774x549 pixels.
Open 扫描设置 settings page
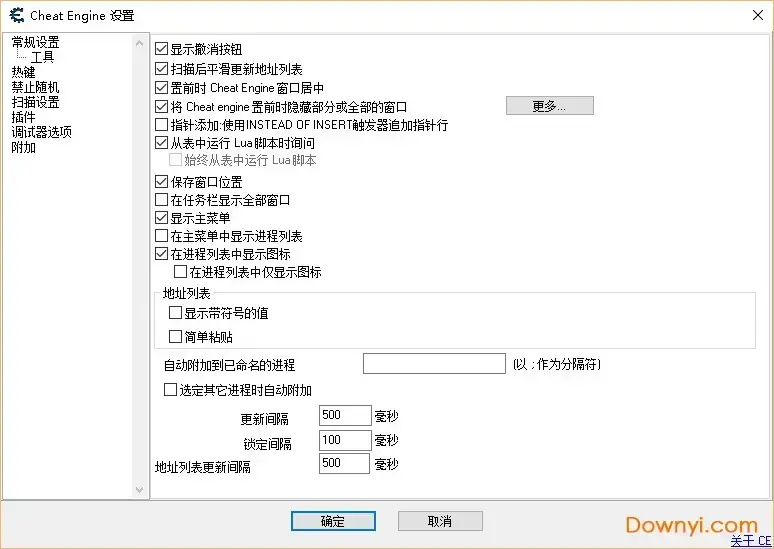point(36,102)
